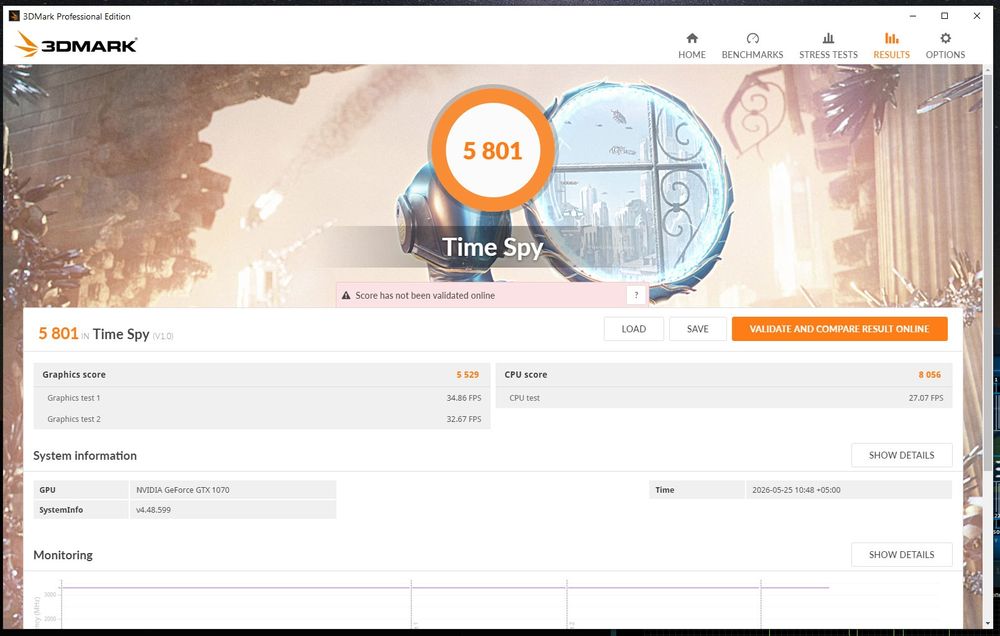The image size is (1000, 636).
Task: Click the NVIDIA GeForce GTX 1070 value
Action: click(182, 490)
